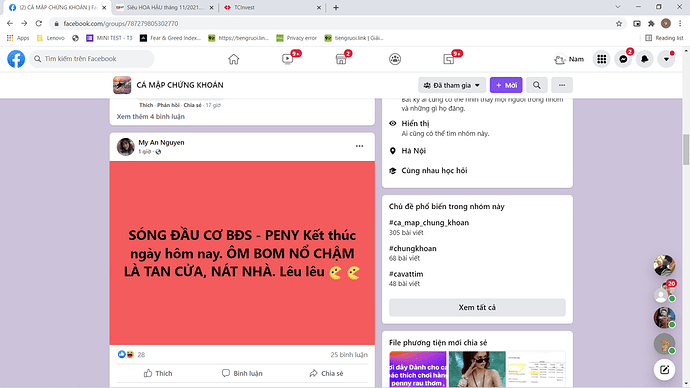Open hashtag #ca_map_chung_khoan

pos(429,223)
